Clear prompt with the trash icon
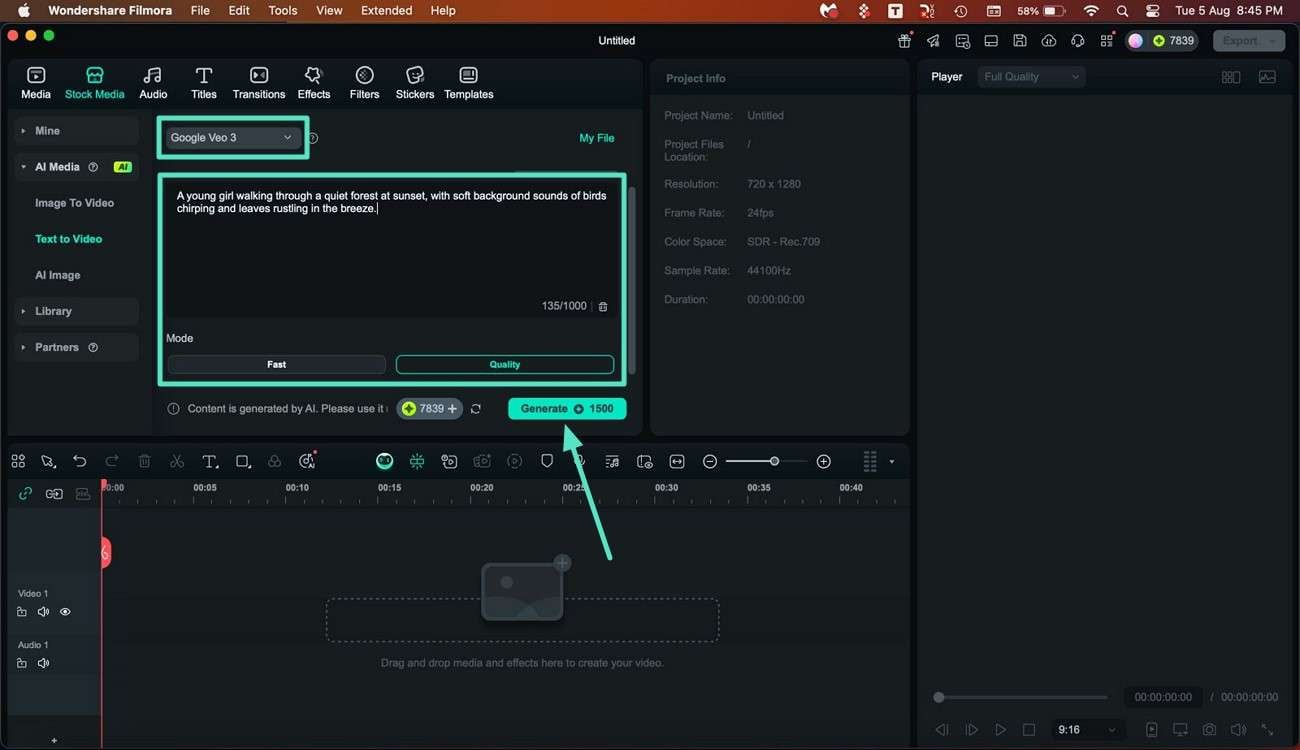This screenshot has height=750, width=1300. pos(603,306)
